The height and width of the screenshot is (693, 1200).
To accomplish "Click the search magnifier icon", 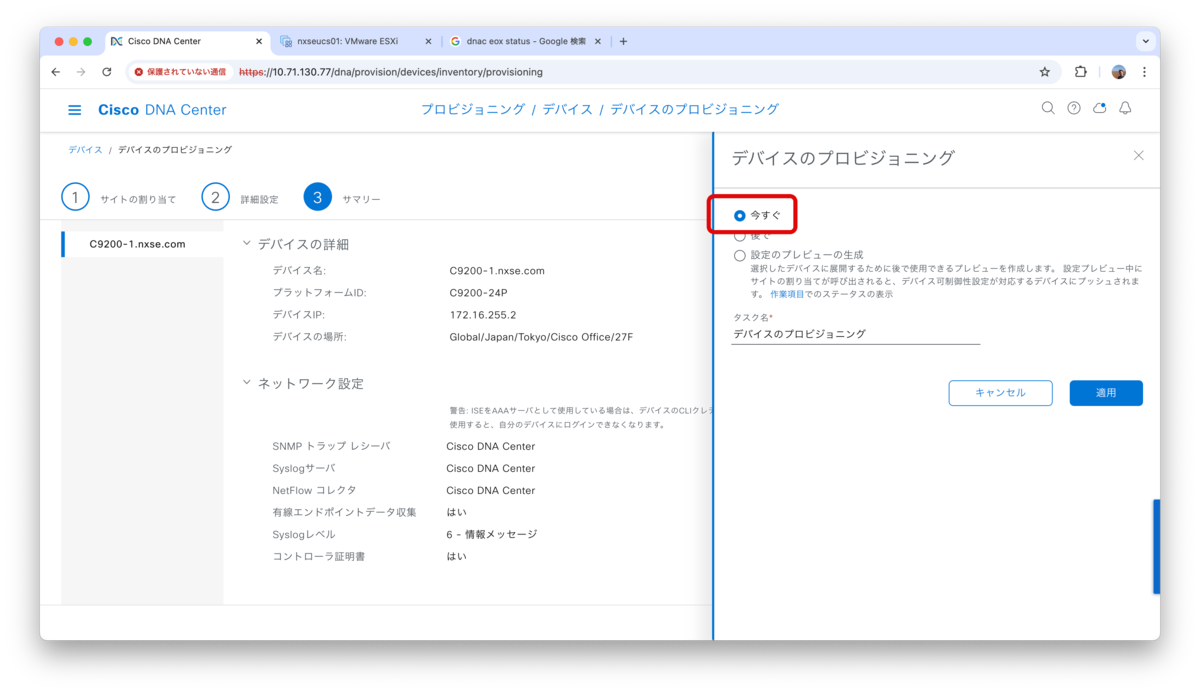I will [x=1048, y=108].
